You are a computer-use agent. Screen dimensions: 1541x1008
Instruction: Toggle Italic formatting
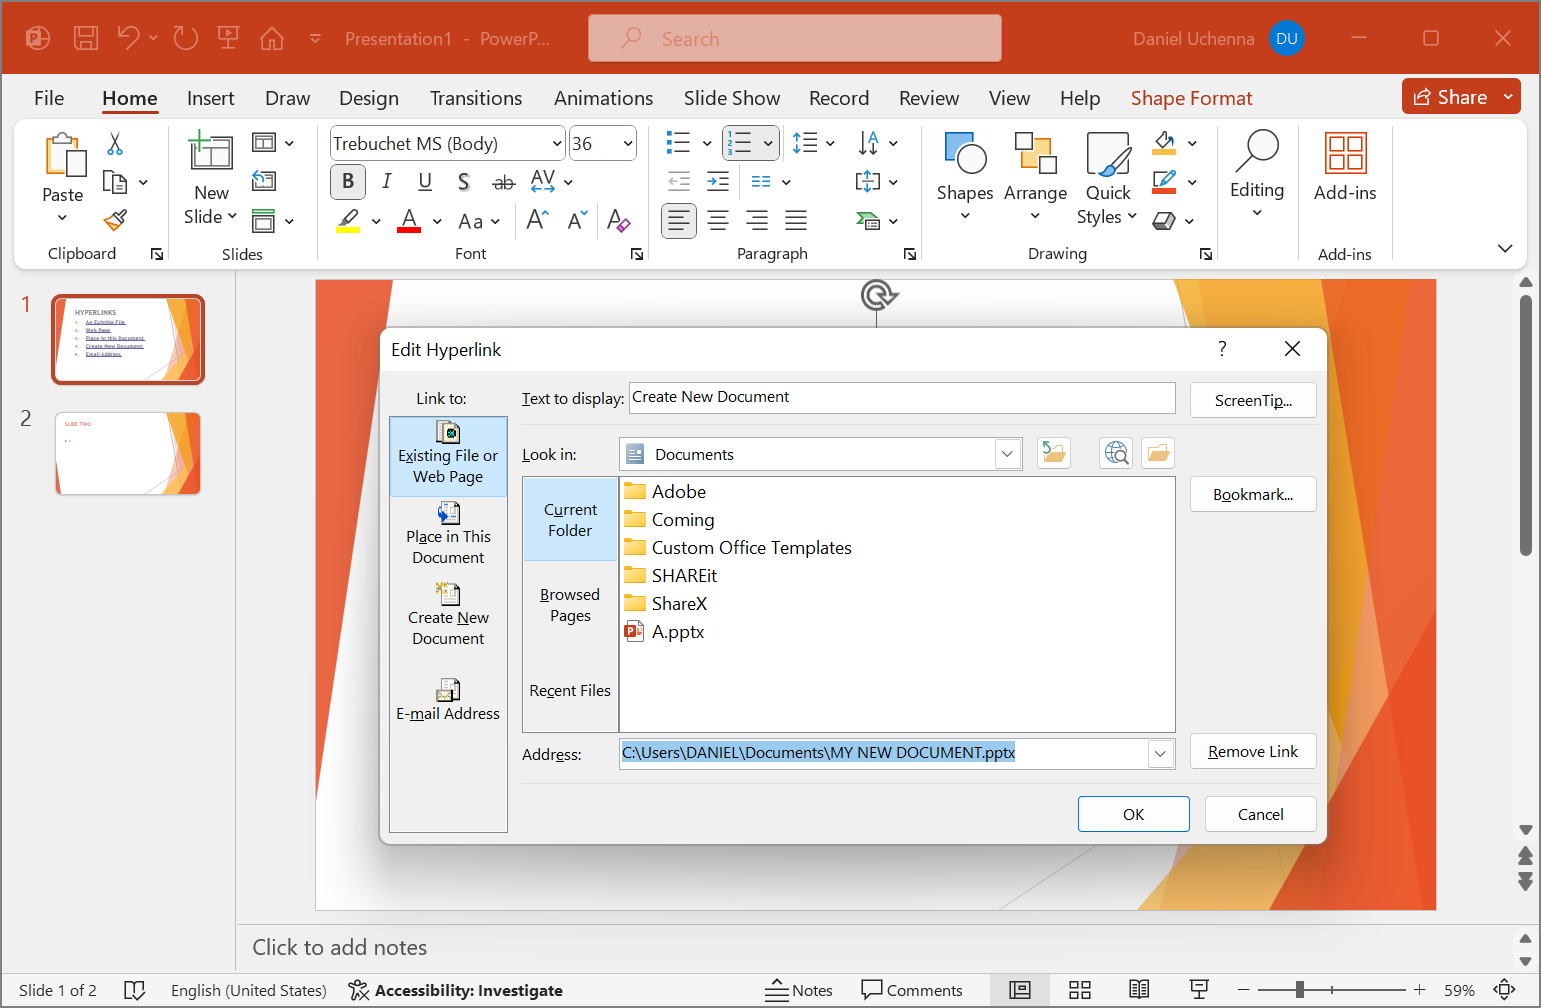click(386, 181)
